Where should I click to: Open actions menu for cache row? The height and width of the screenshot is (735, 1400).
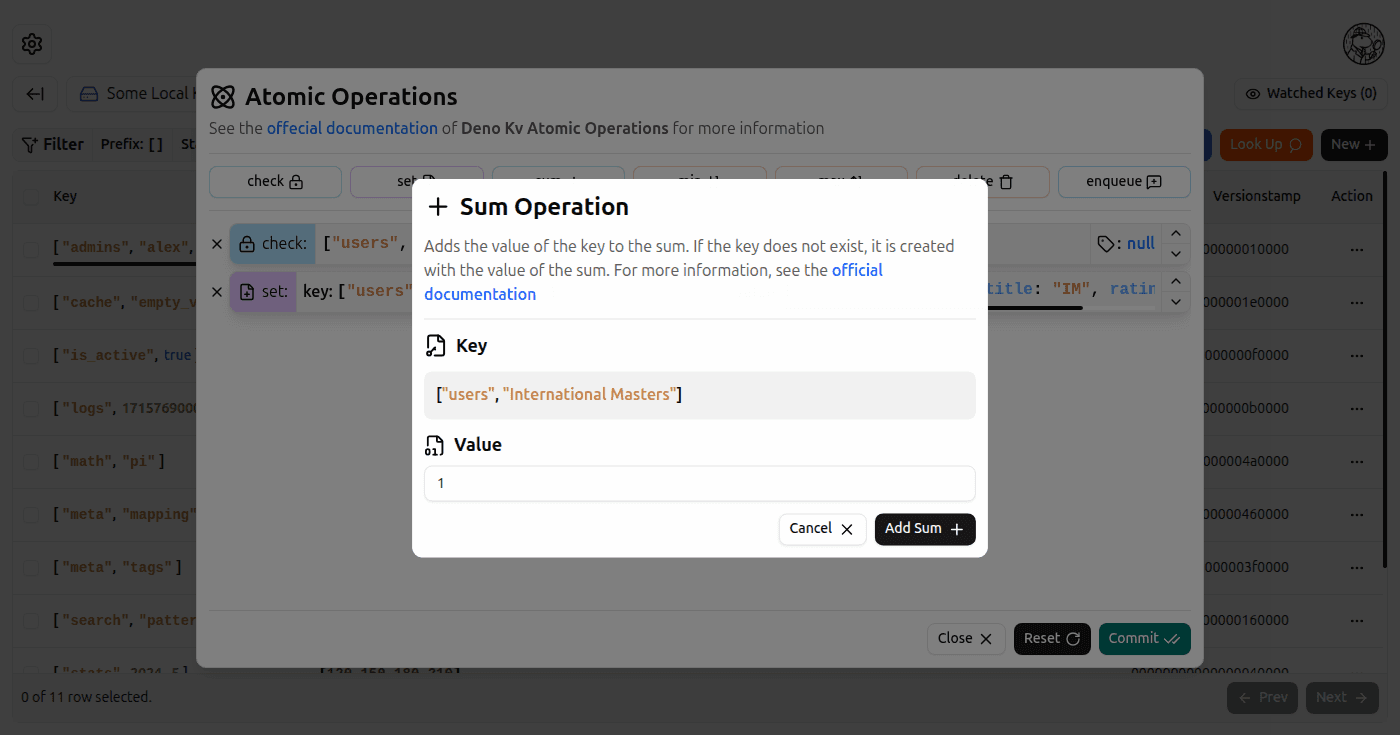tap(1357, 302)
